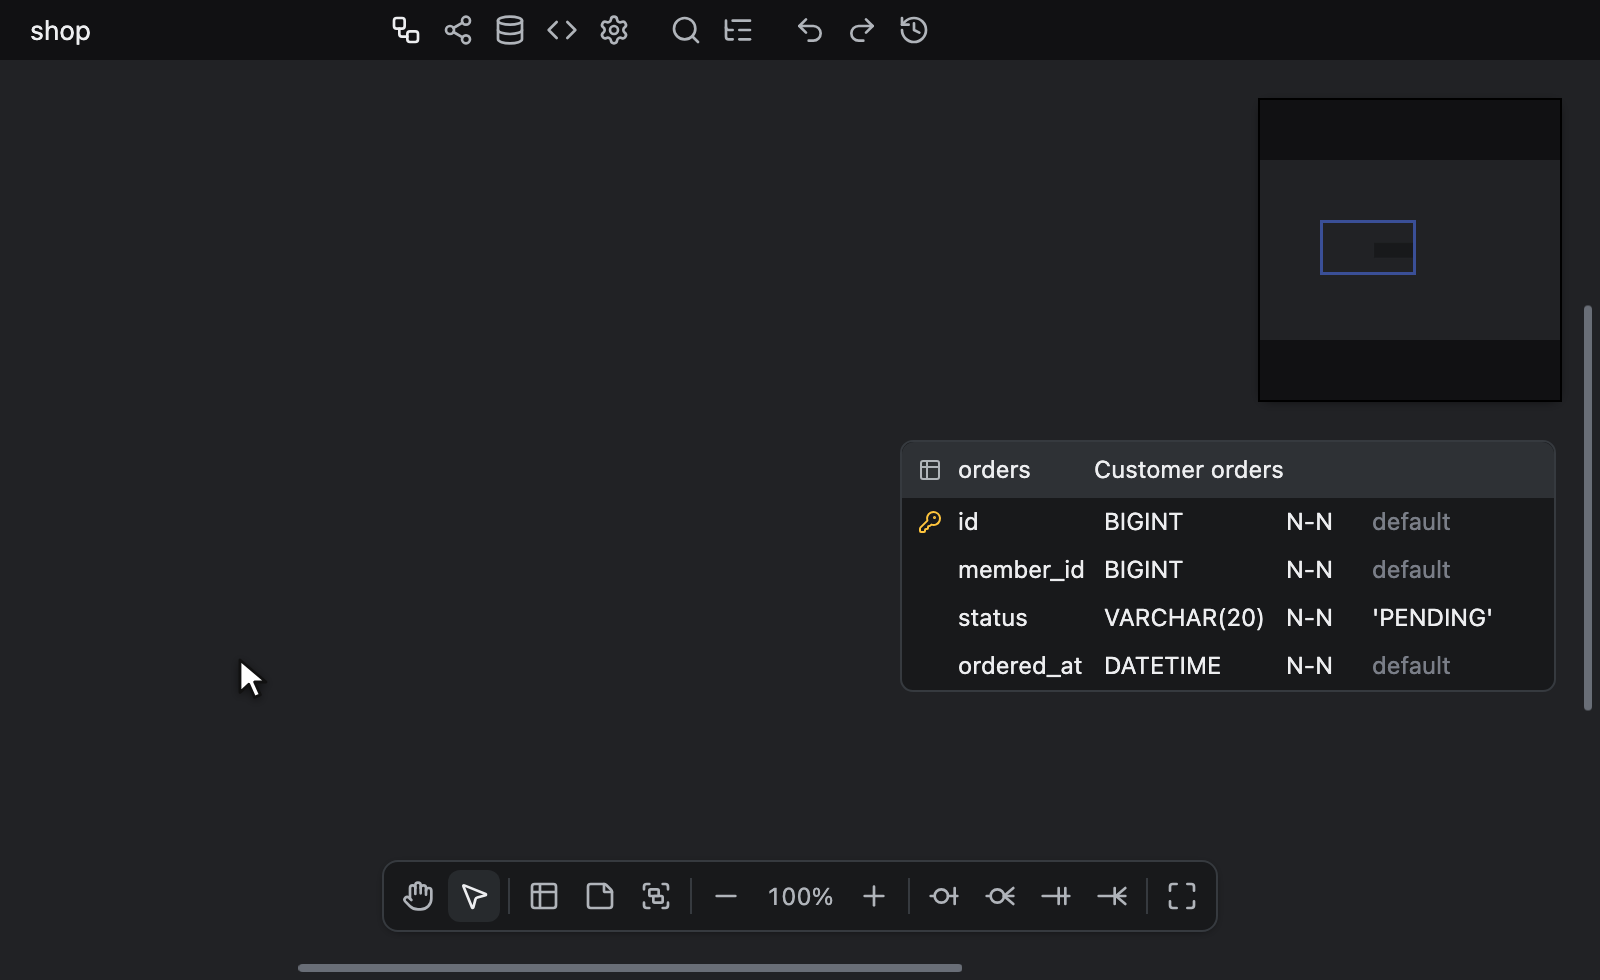Click the horizontal scrollbar at the bottom
1600x980 pixels.
click(630, 968)
